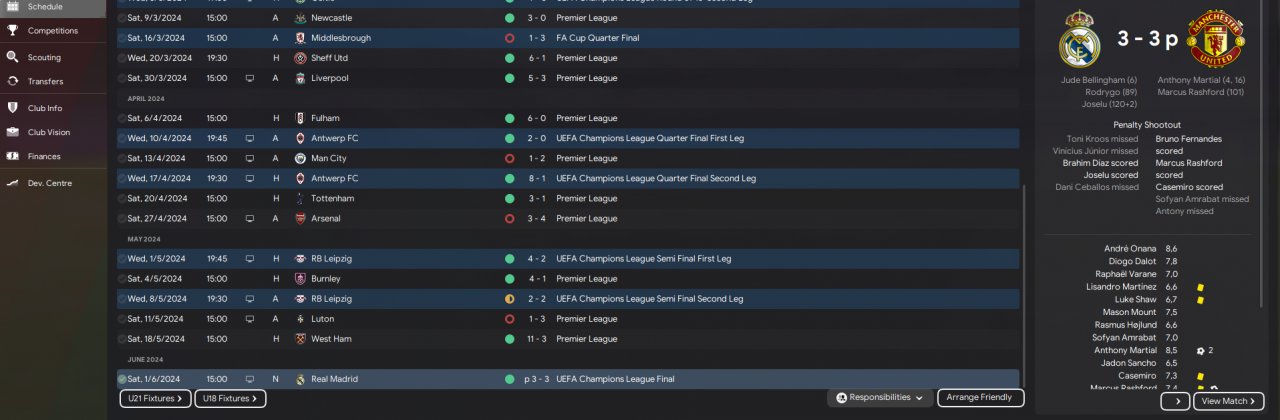Click the Finances sidebar icon
The width and height of the screenshot is (1280, 420).
13,156
